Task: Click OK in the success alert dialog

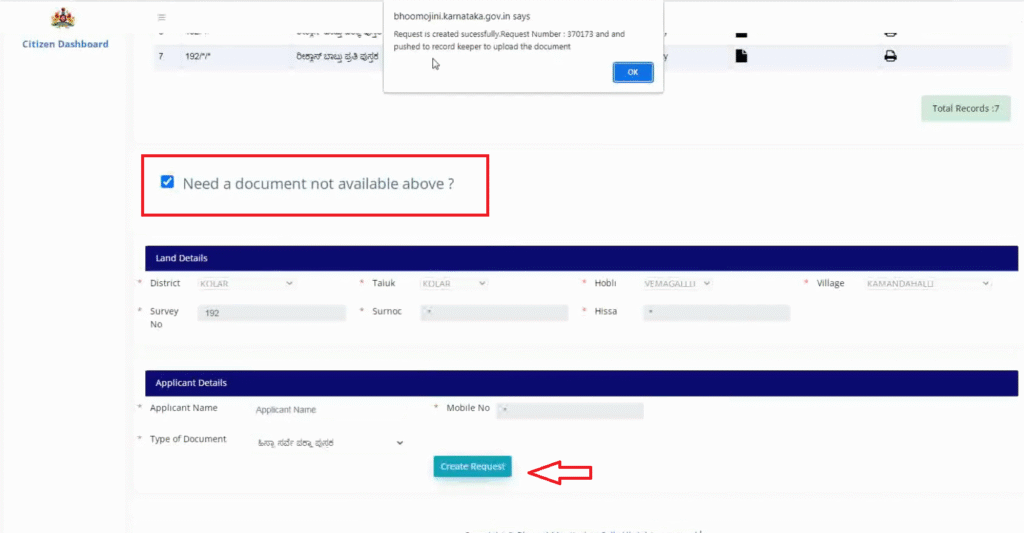Action: tap(632, 72)
